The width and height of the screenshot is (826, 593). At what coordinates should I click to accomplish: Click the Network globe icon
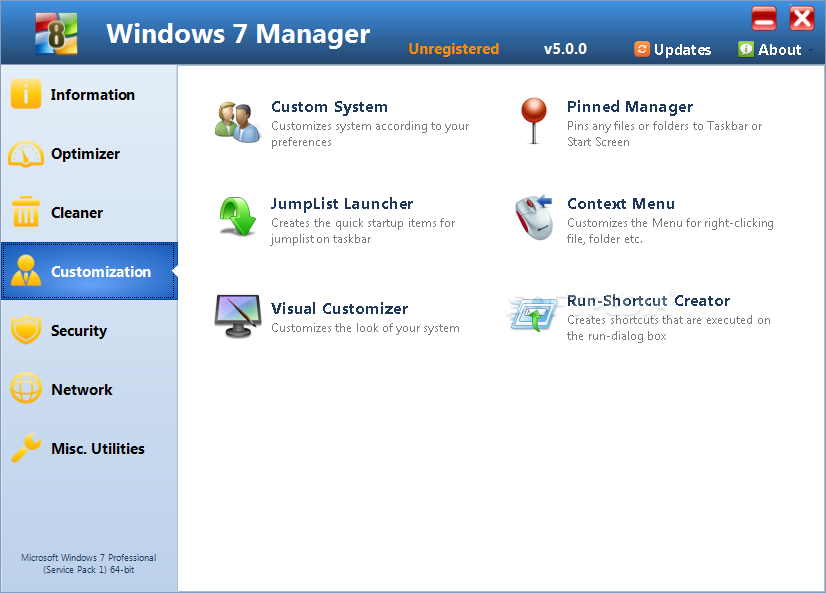coord(26,388)
